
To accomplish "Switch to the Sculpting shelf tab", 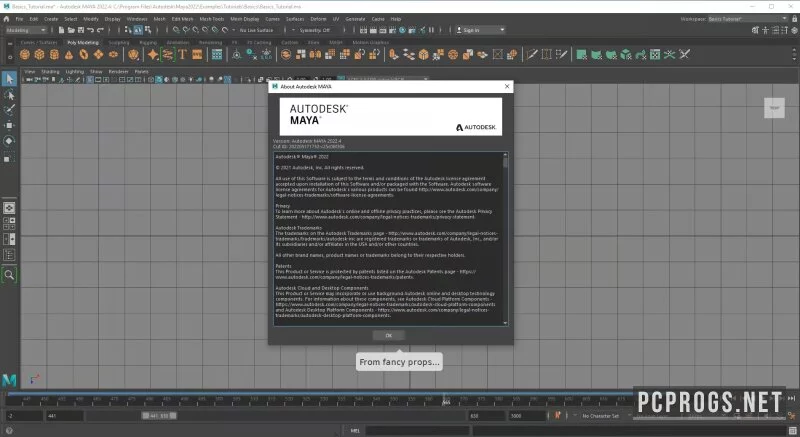I will click(119, 42).
